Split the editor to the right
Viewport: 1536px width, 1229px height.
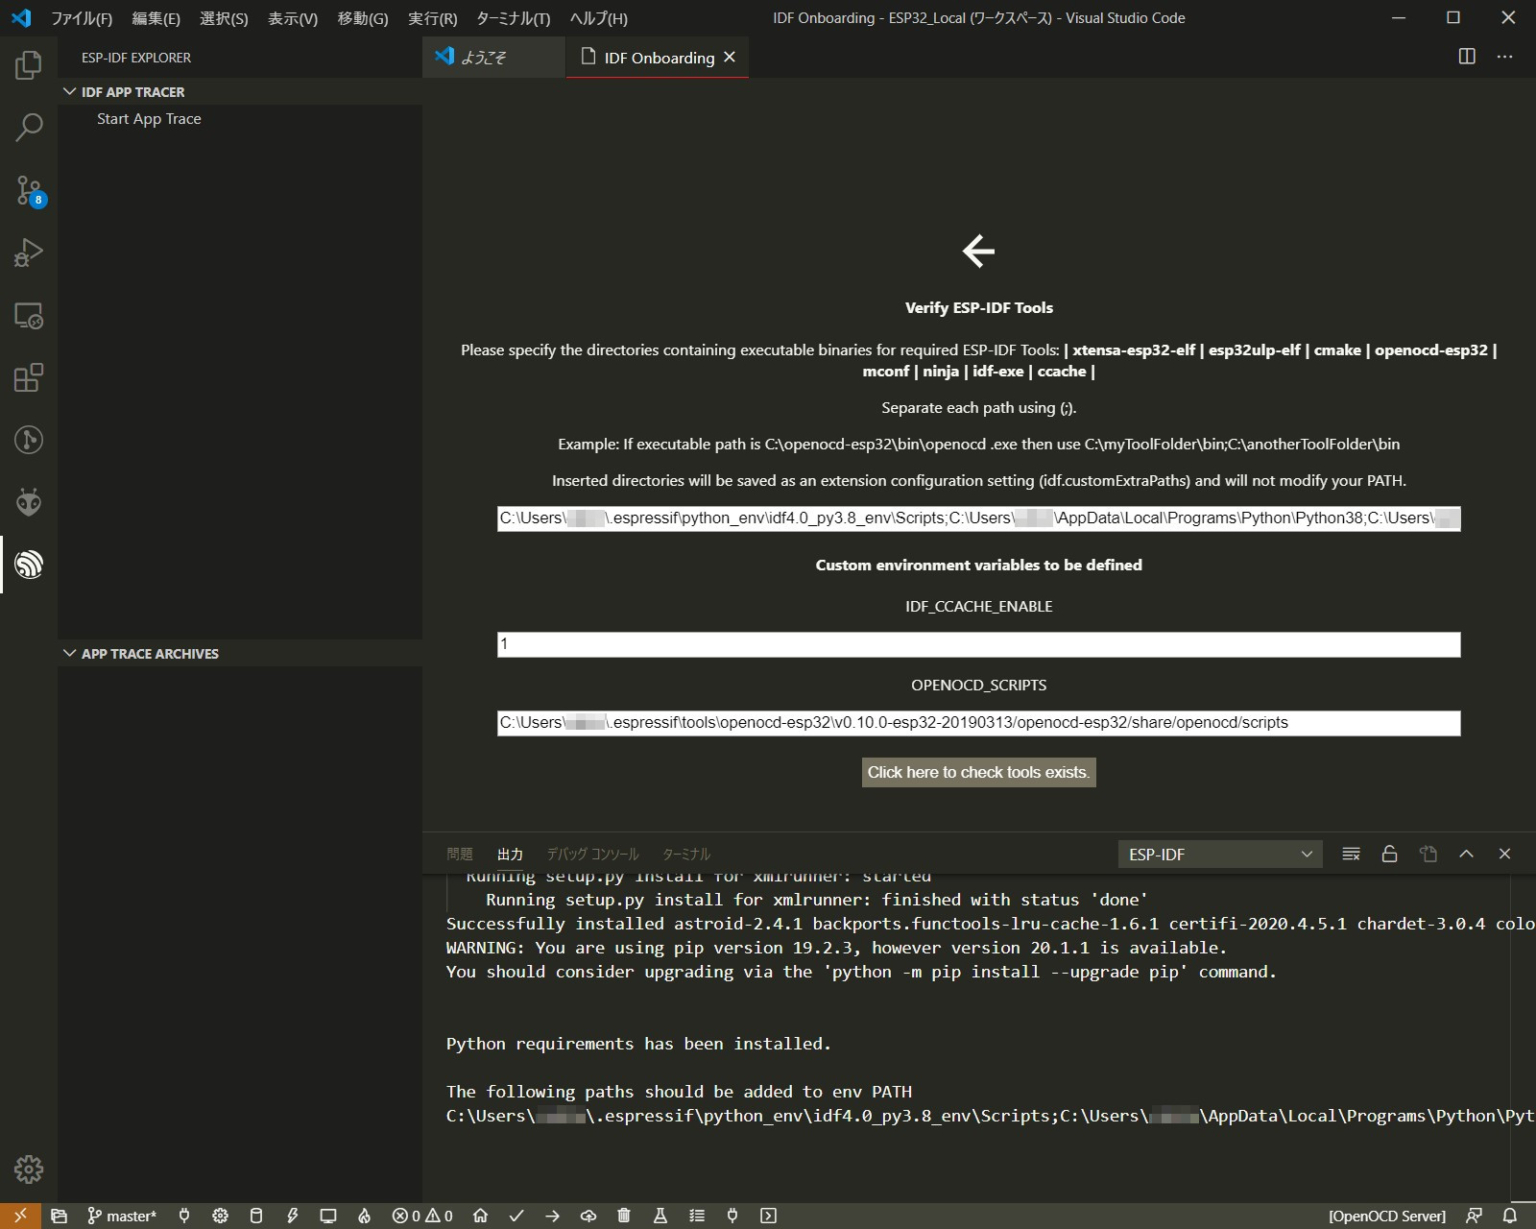pos(1466,57)
